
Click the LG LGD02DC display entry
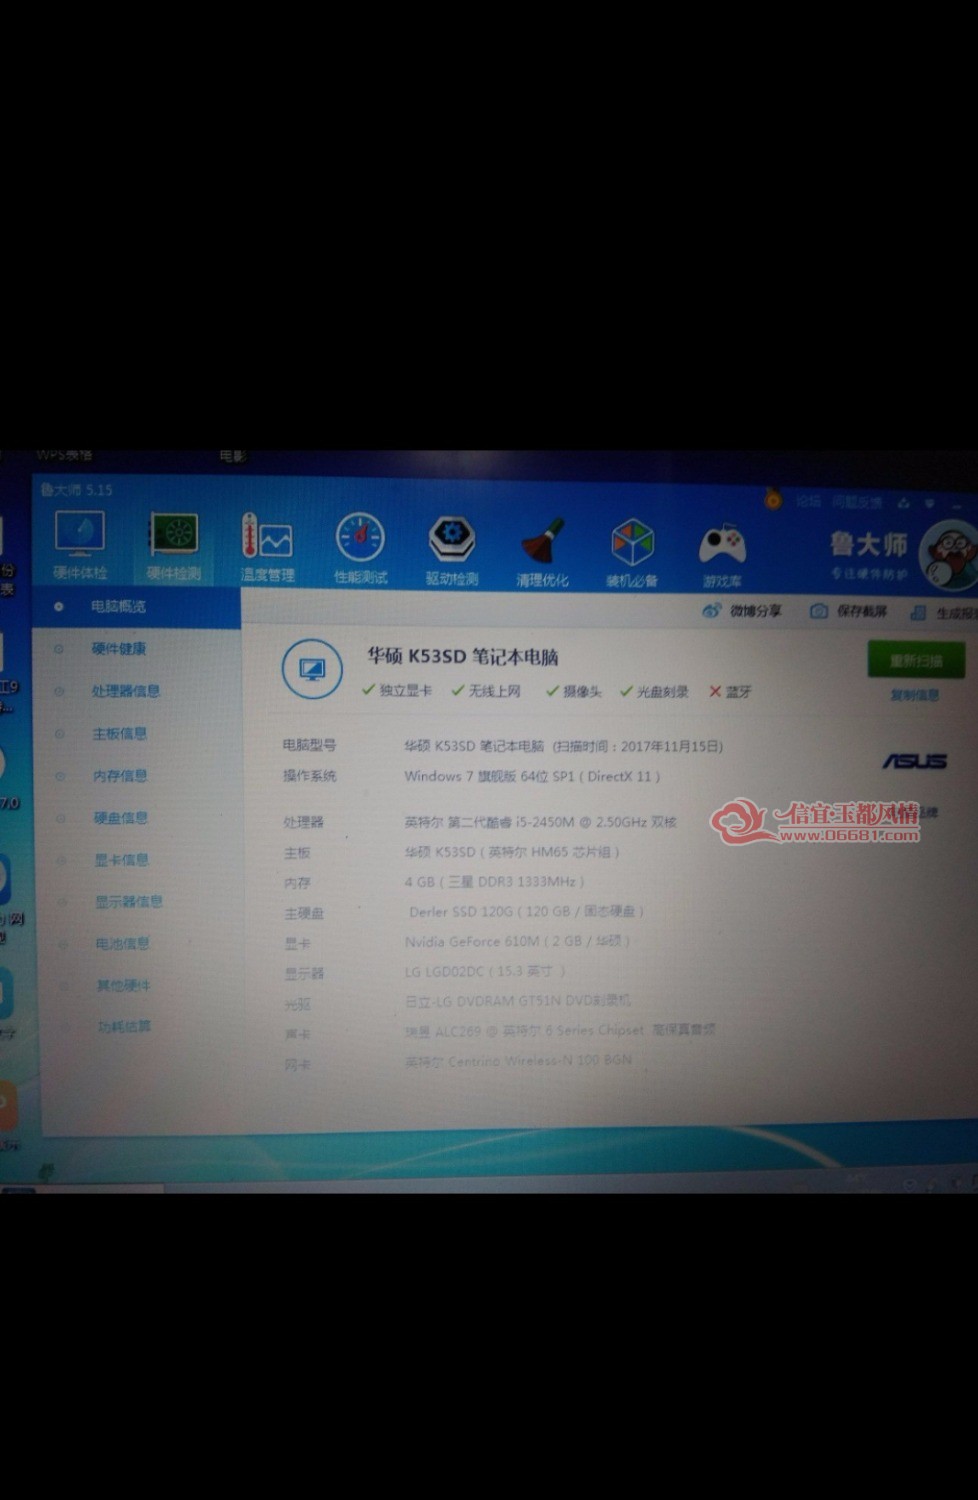tap(485, 971)
